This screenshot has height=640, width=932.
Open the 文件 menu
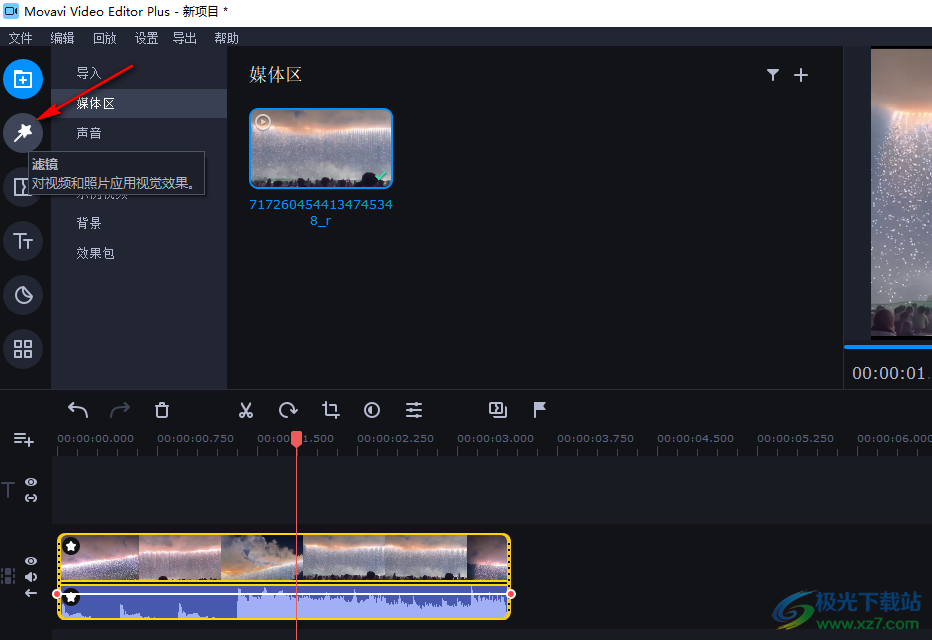click(20, 38)
